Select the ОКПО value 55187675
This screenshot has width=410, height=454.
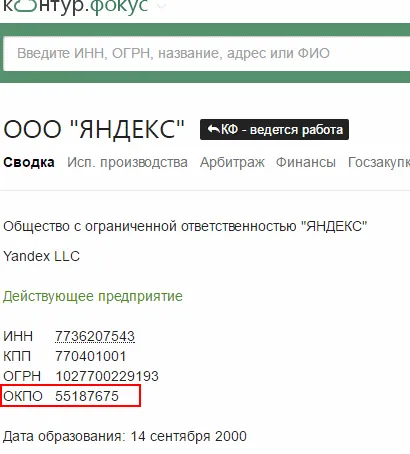[x=87, y=396]
